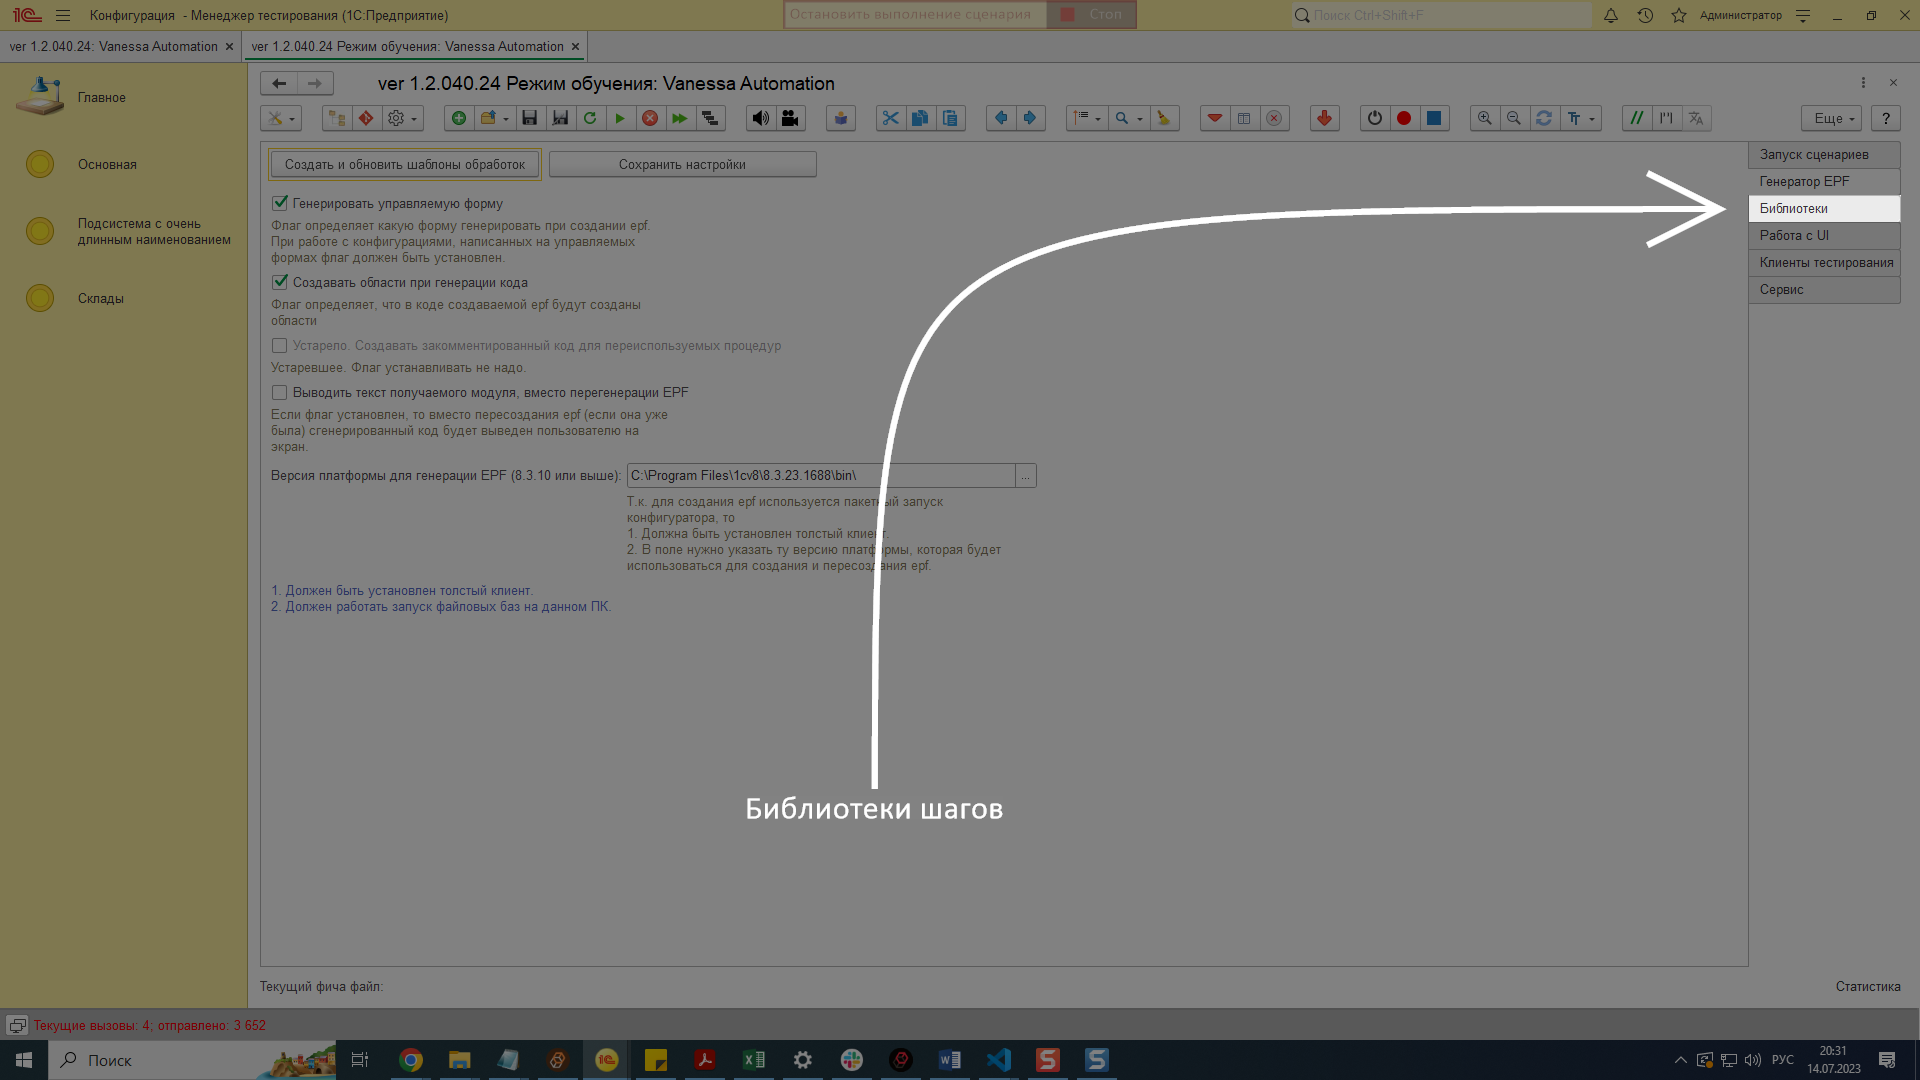Click the green double-slash comment icon
The width and height of the screenshot is (1920, 1080).
click(1637, 118)
